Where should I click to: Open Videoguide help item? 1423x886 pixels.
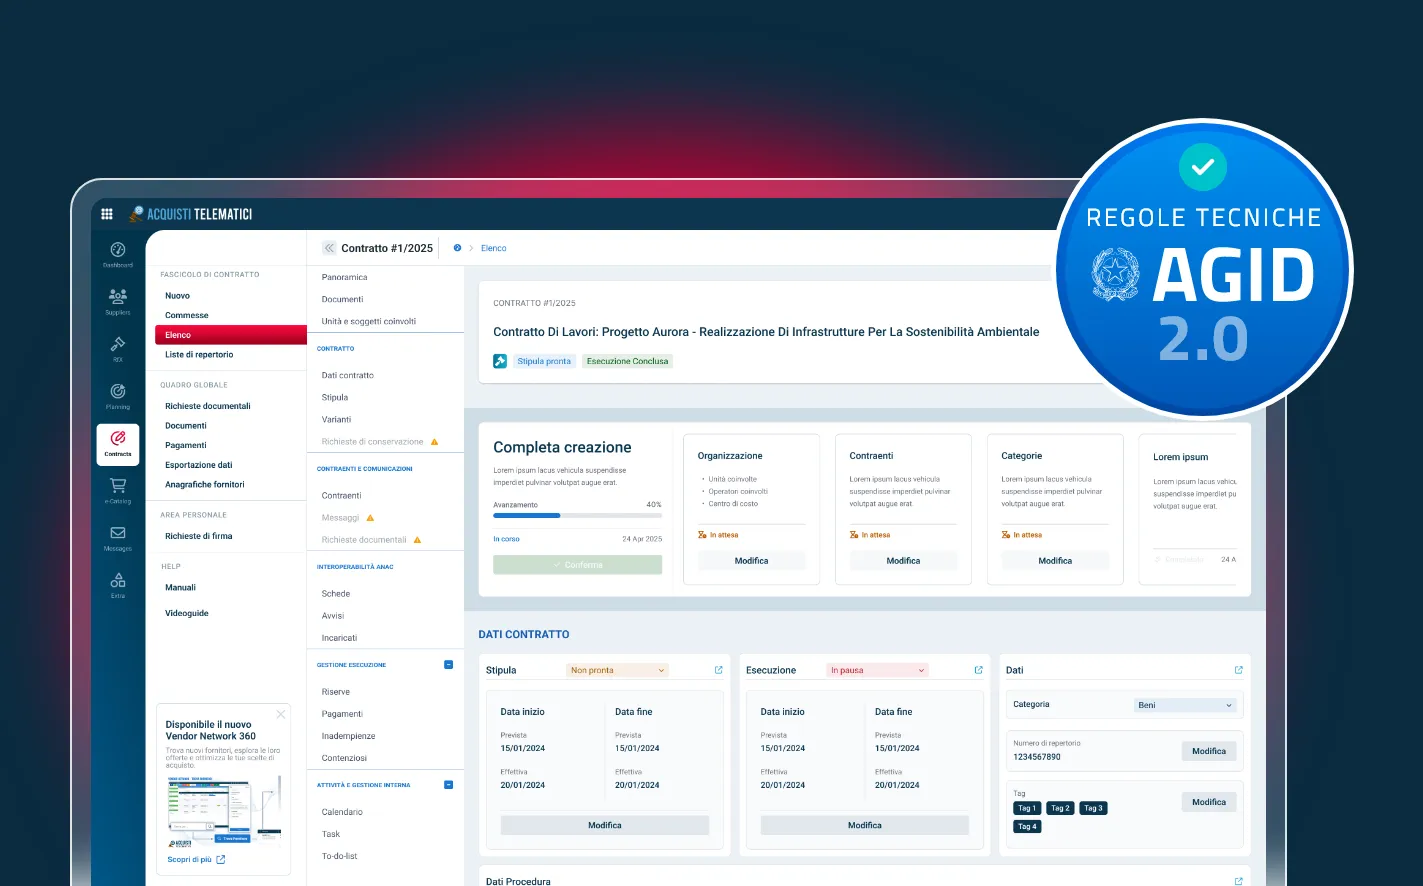187,613
